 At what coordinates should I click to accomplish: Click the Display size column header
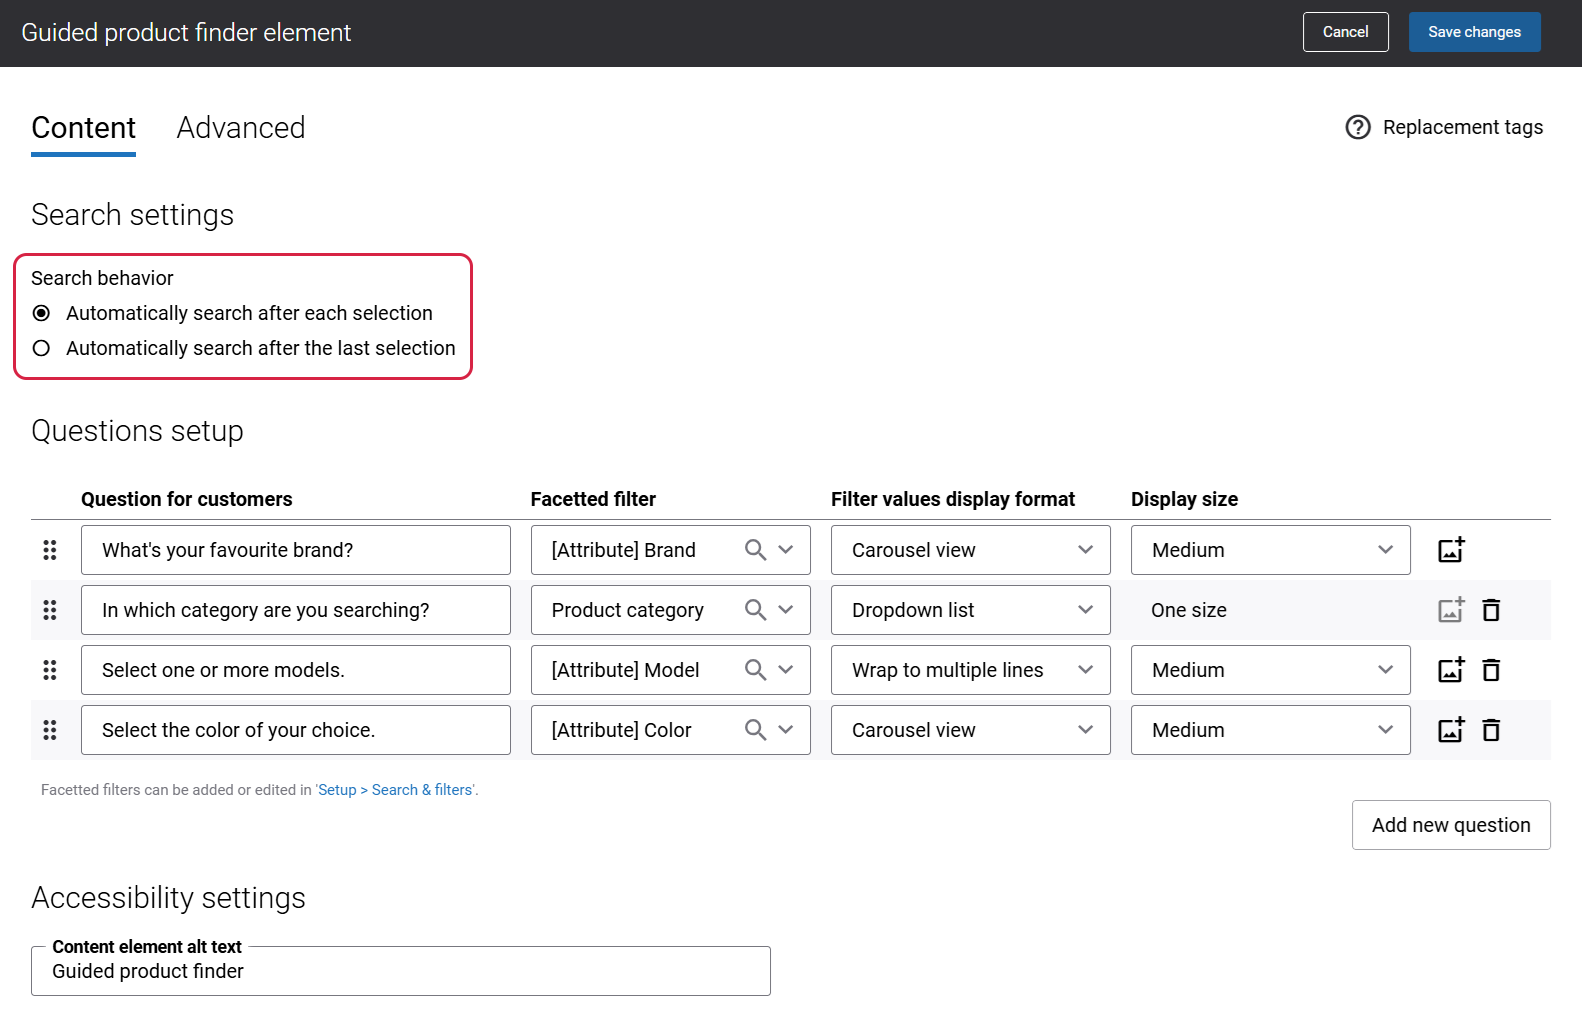pyautogui.click(x=1184, y=499)
